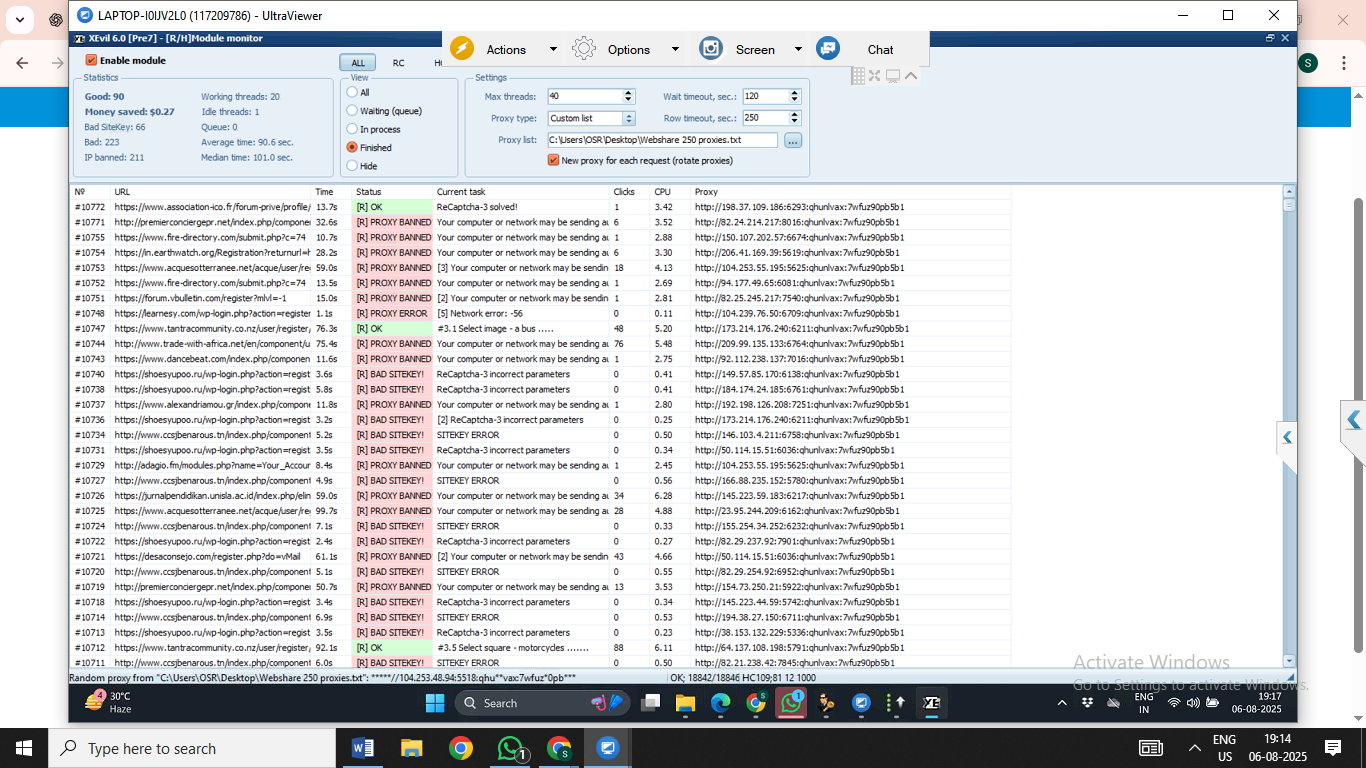Click the browse (...) button for proxy list
This screenshot has width=1366, height=768.
point(793,140)
